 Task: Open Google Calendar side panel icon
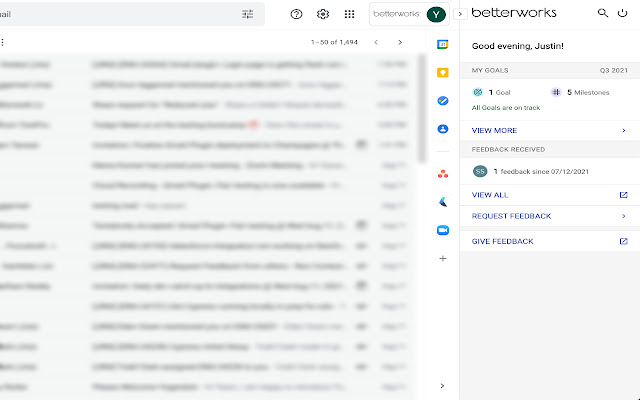click(443, 44)
